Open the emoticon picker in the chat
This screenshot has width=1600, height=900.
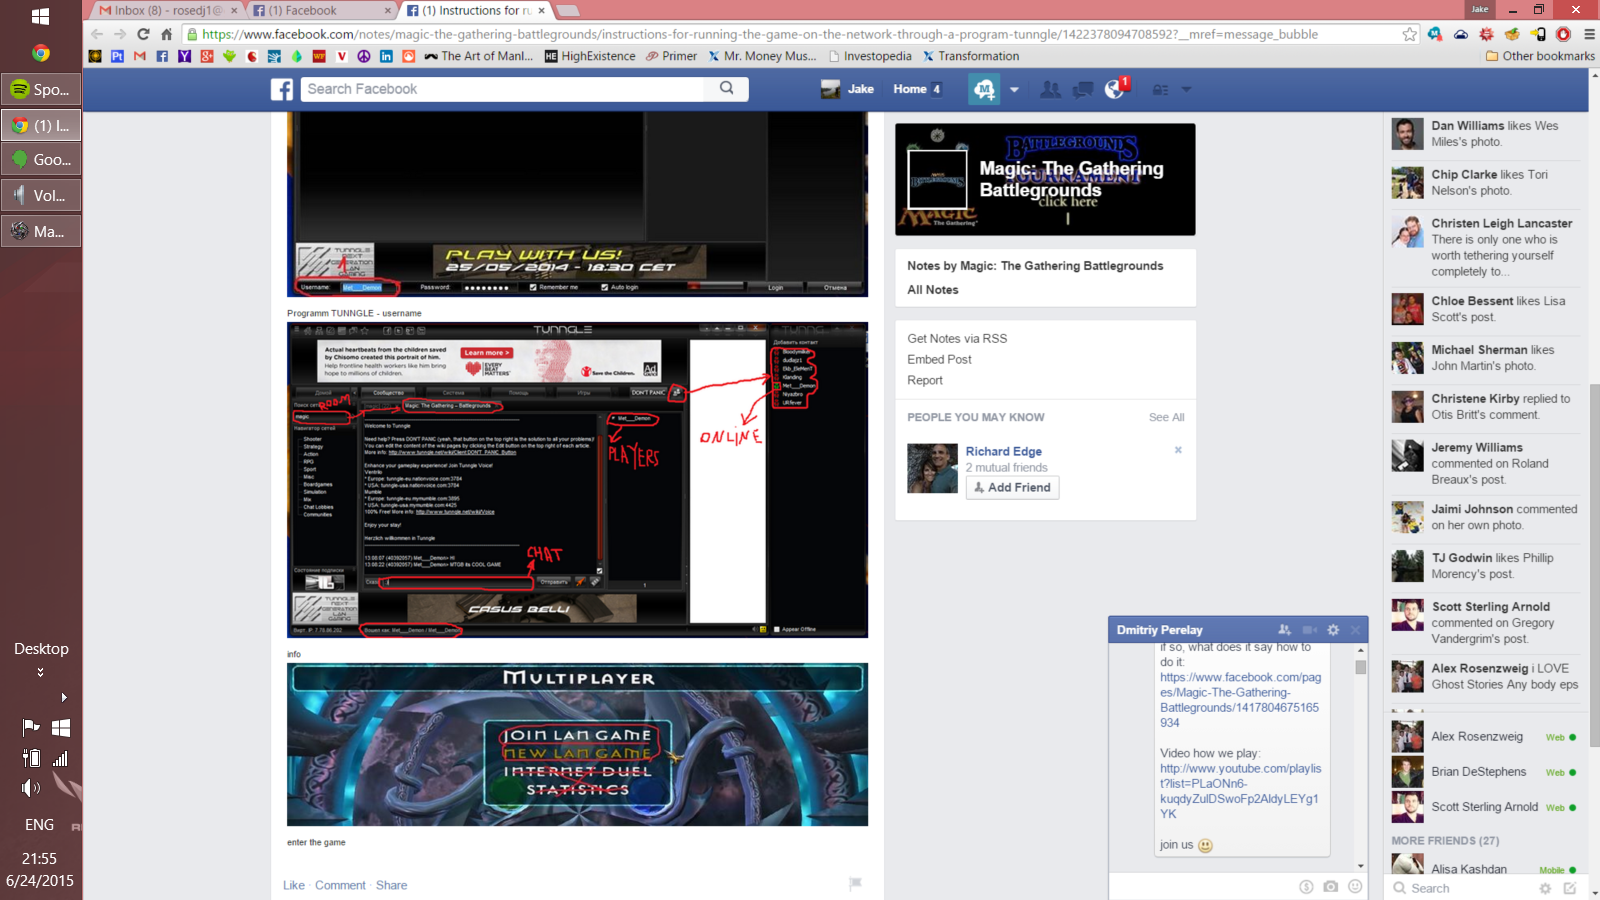(1355, 887)
